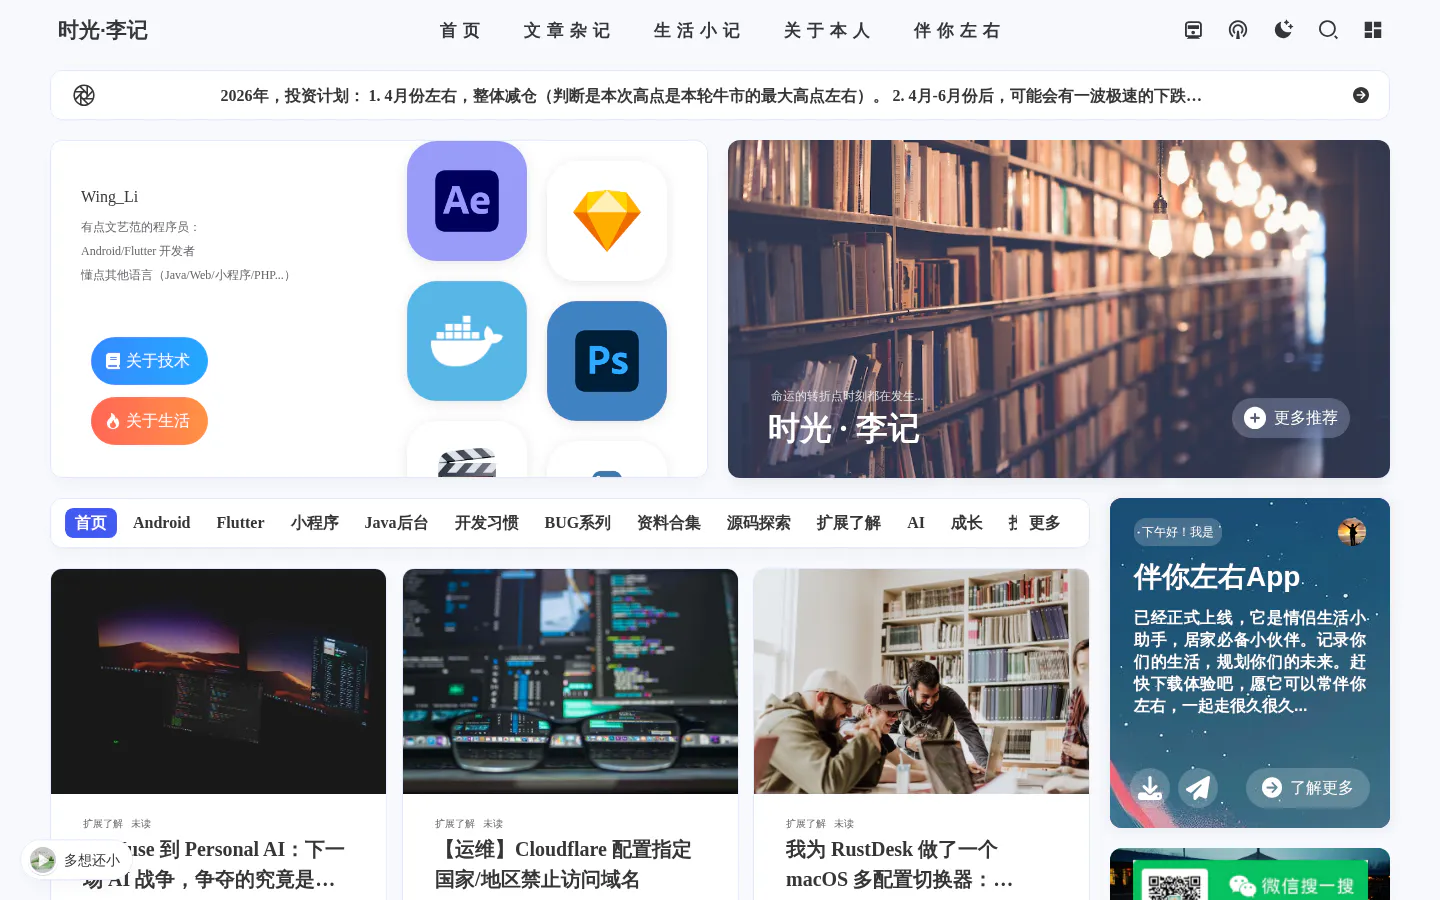The image size is (1440, 900).
Task: Click the music player disc icon 多想还小
Action: (43, 860)
